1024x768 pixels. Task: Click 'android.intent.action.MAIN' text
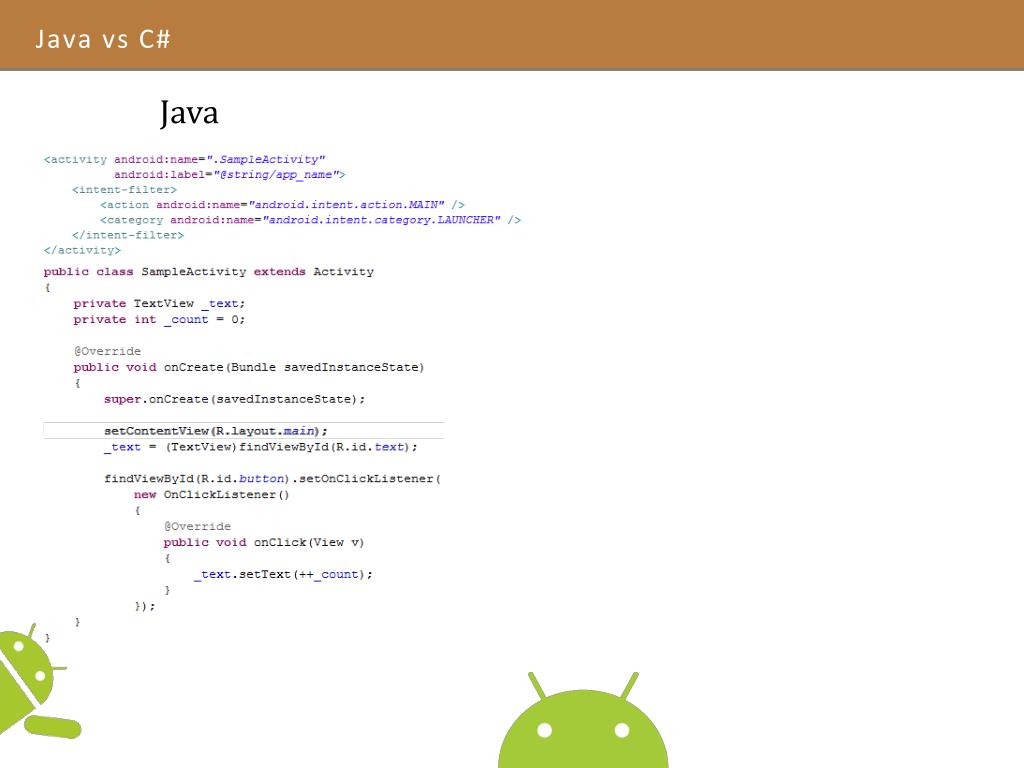point(346,205)
